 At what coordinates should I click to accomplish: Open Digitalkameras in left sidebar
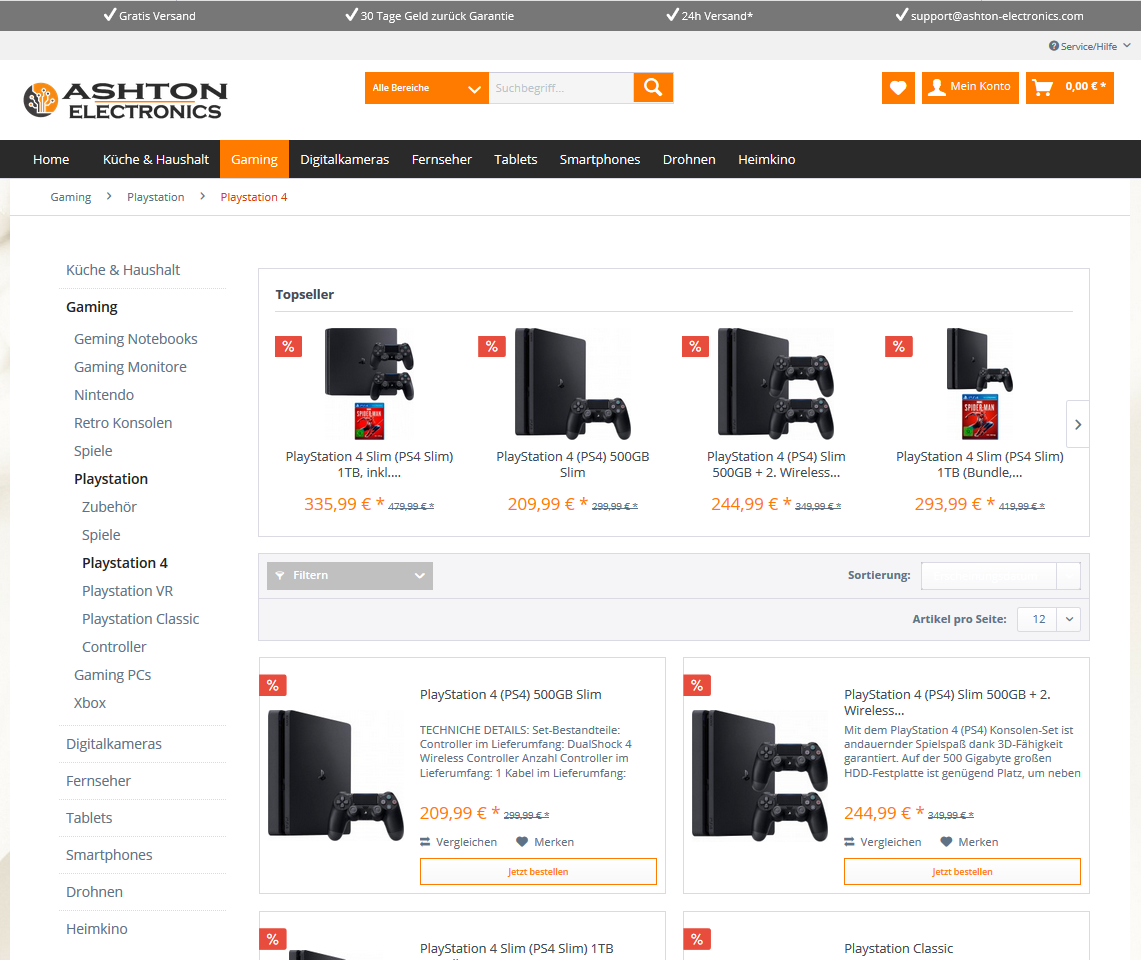[114, 744]
